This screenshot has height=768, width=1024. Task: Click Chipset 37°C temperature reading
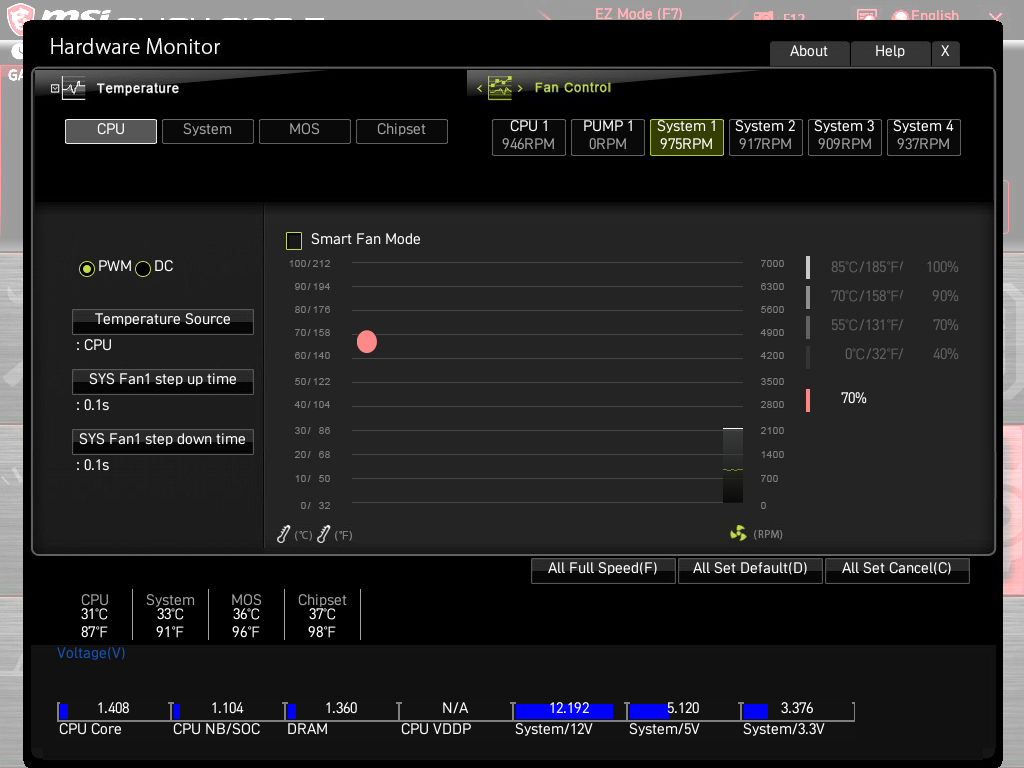322,615
